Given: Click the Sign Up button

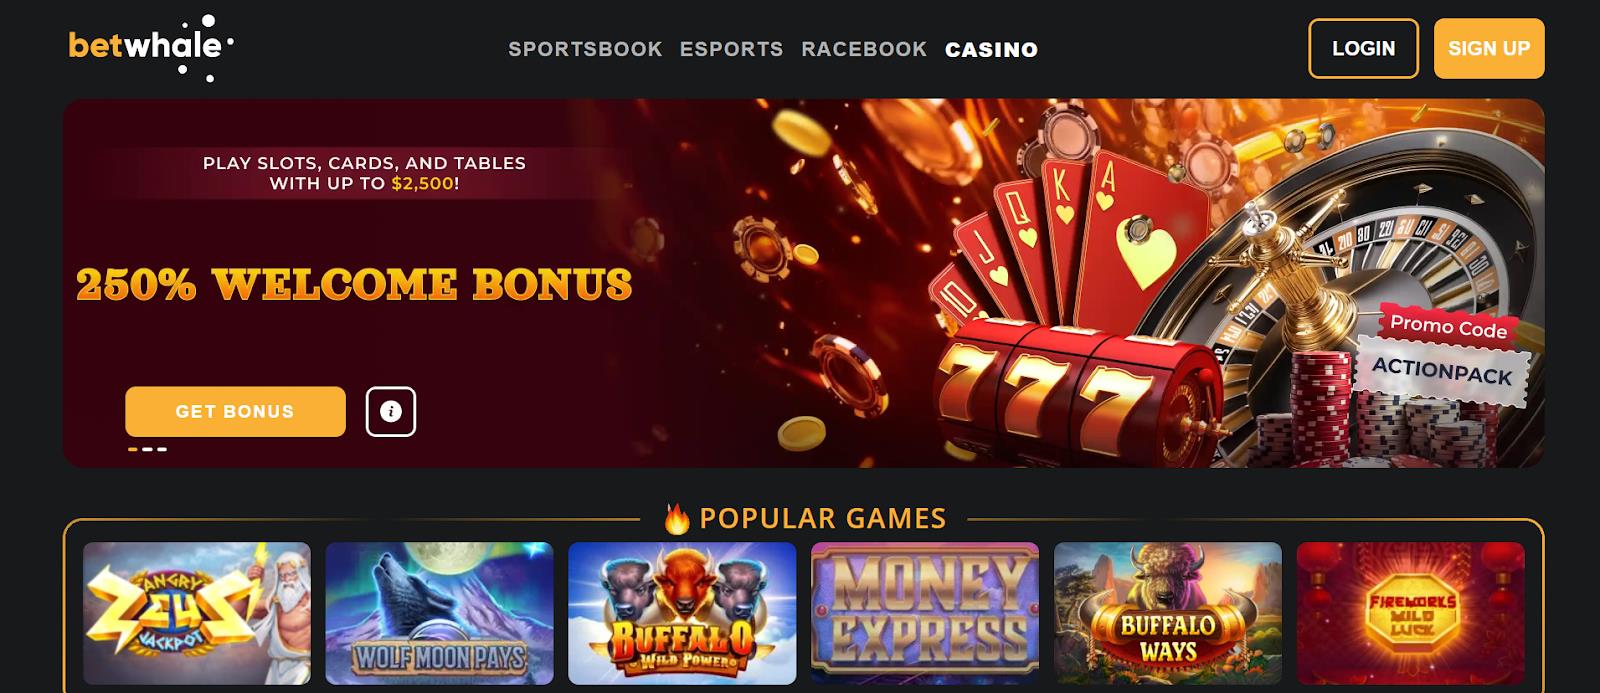Looking at the screenshot, I should [1489, 48].
